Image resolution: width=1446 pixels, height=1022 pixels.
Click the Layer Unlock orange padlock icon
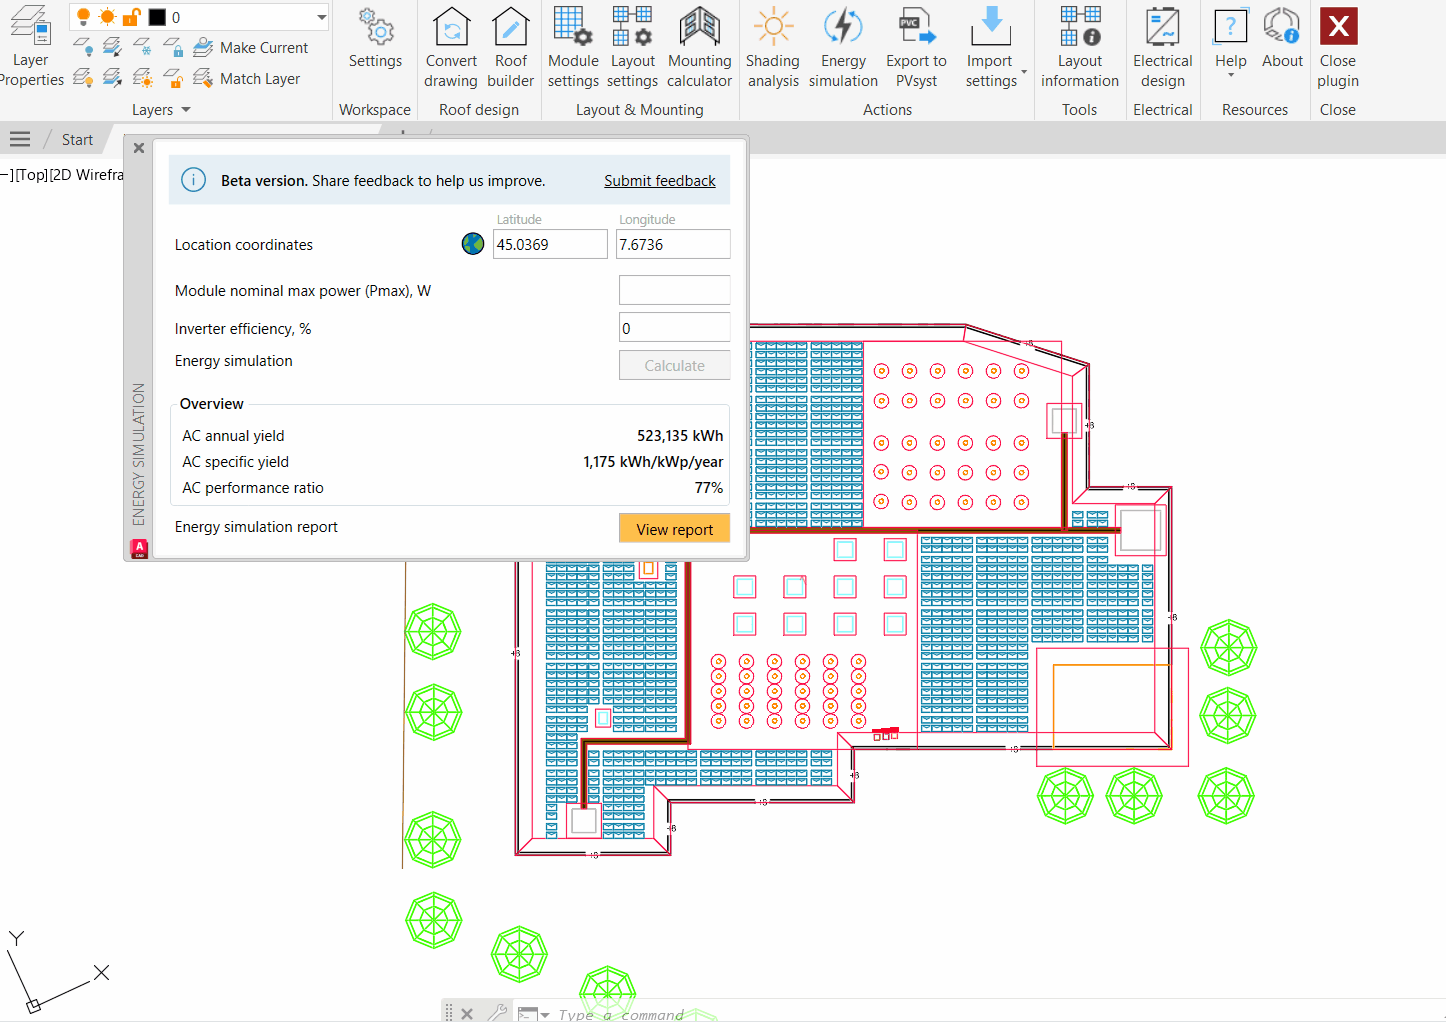[173, 78]
